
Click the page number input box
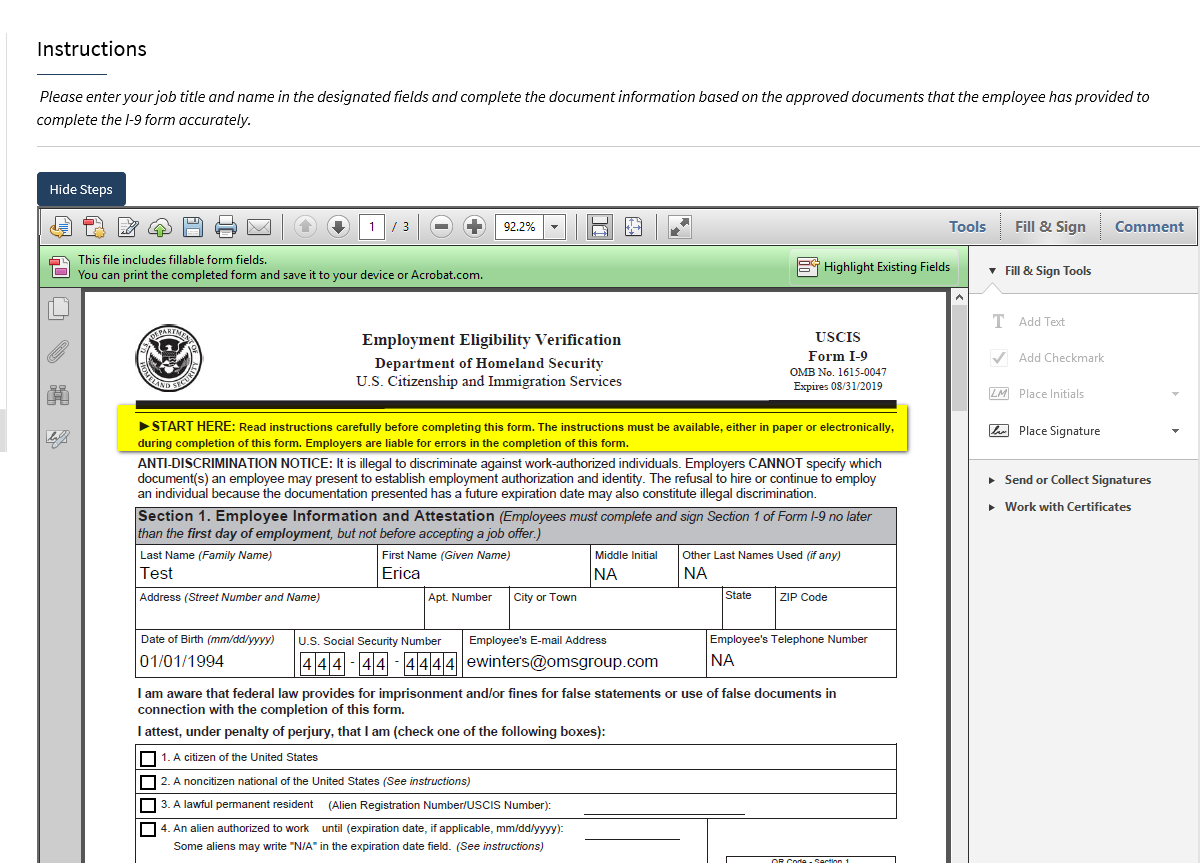pos(371,227)
